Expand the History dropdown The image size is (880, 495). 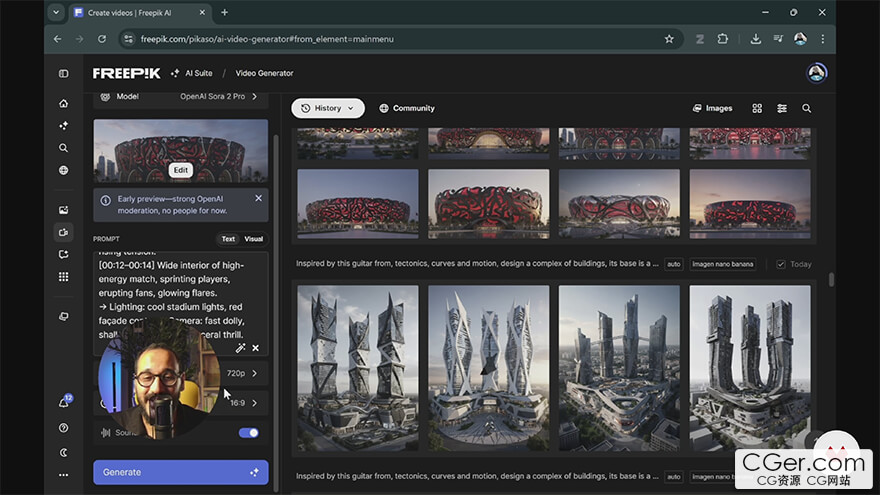(328, 108)
